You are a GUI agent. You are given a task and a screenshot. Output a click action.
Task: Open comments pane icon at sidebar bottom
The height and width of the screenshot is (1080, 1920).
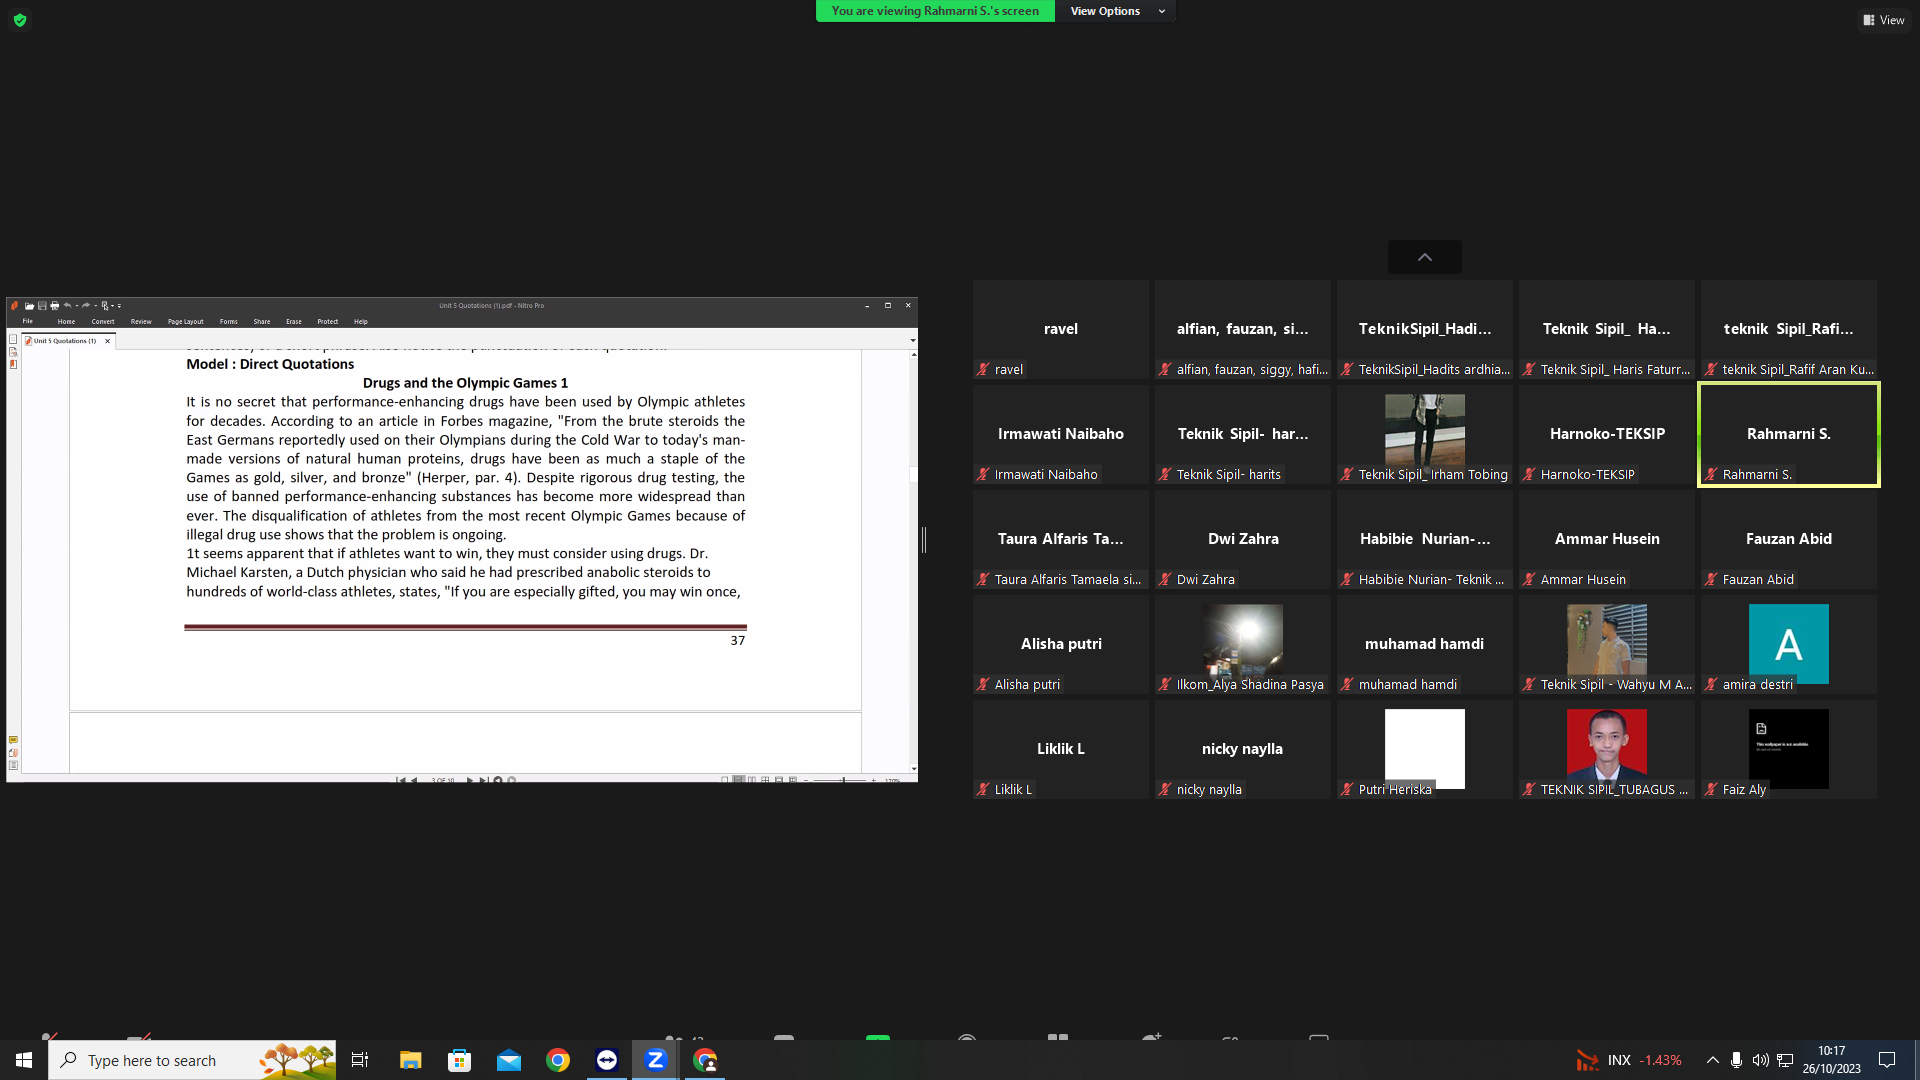[13, 740]
